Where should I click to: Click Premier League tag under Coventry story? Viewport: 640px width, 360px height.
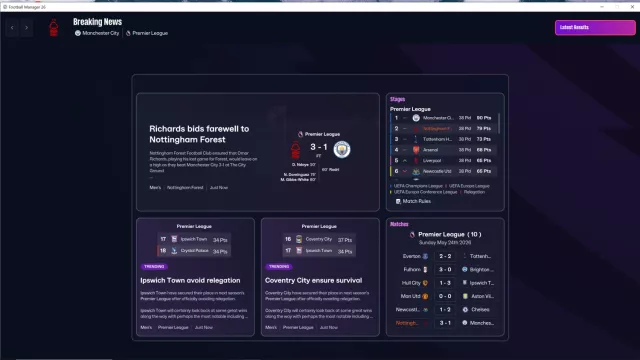(298, 327)
